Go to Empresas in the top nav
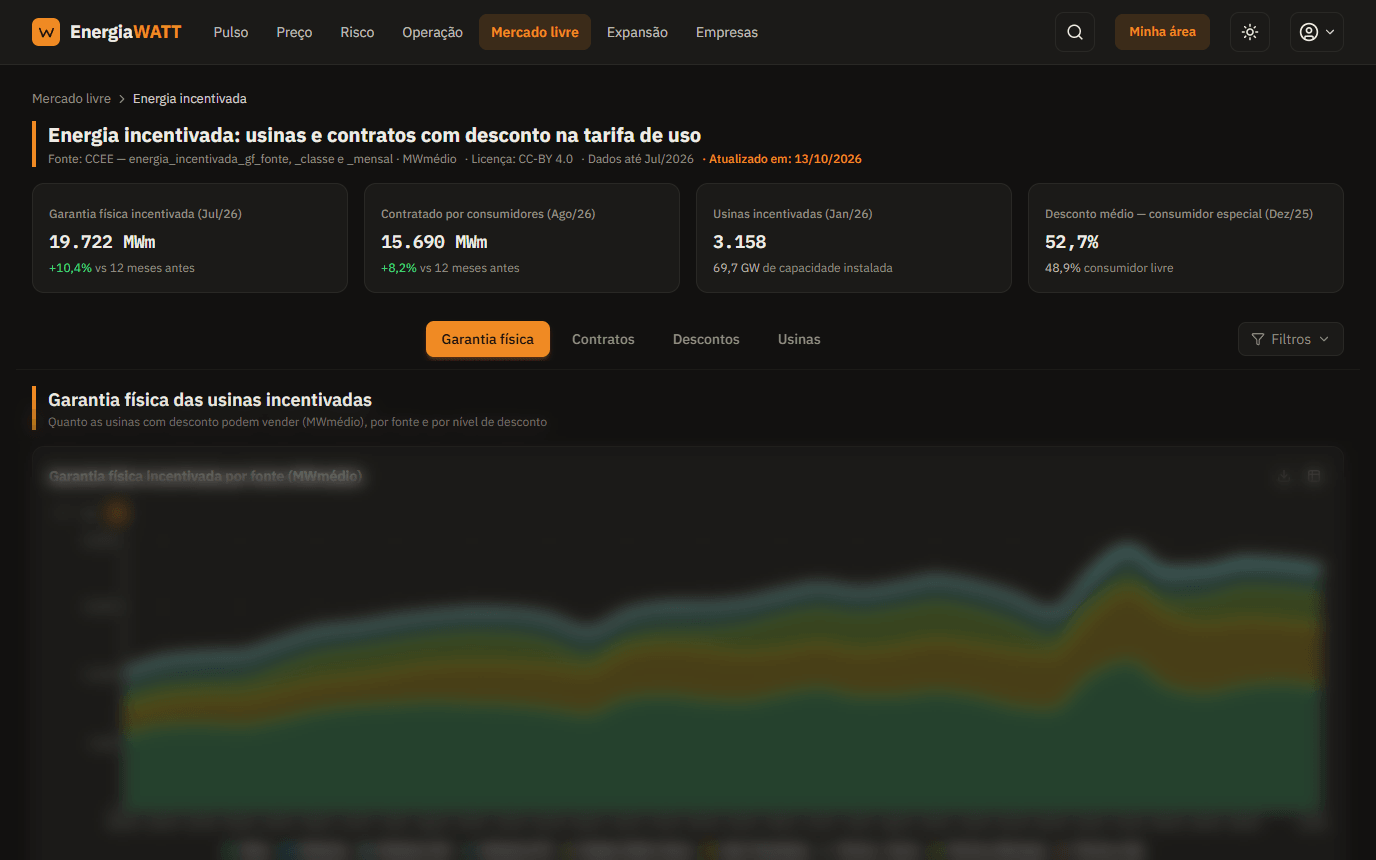Viewport: 1376px width, 860px height. point(727,32)
